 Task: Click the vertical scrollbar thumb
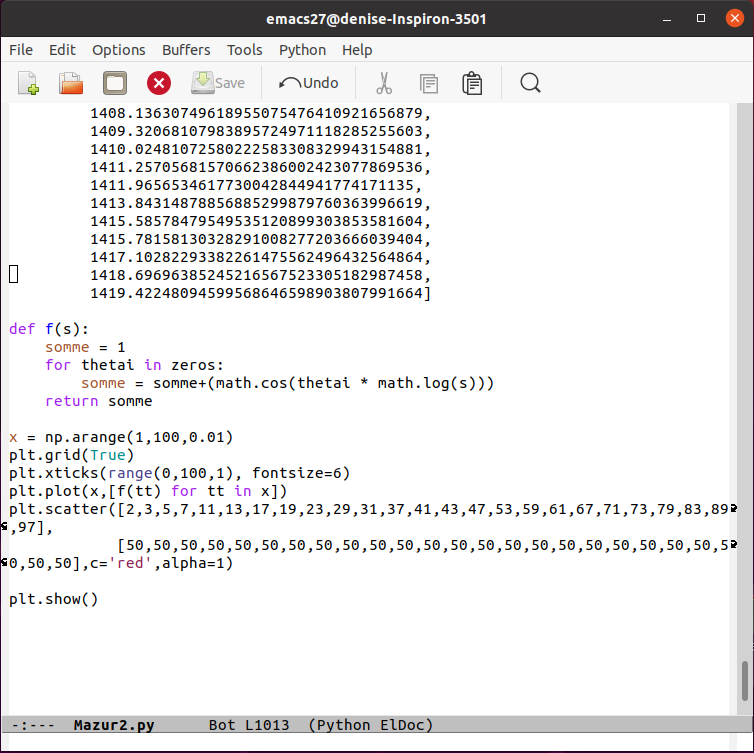click(x=744, y=681)
